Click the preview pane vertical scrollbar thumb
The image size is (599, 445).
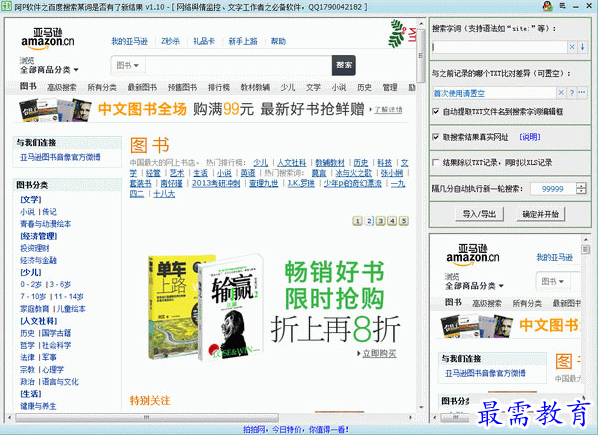pos(585,249)
